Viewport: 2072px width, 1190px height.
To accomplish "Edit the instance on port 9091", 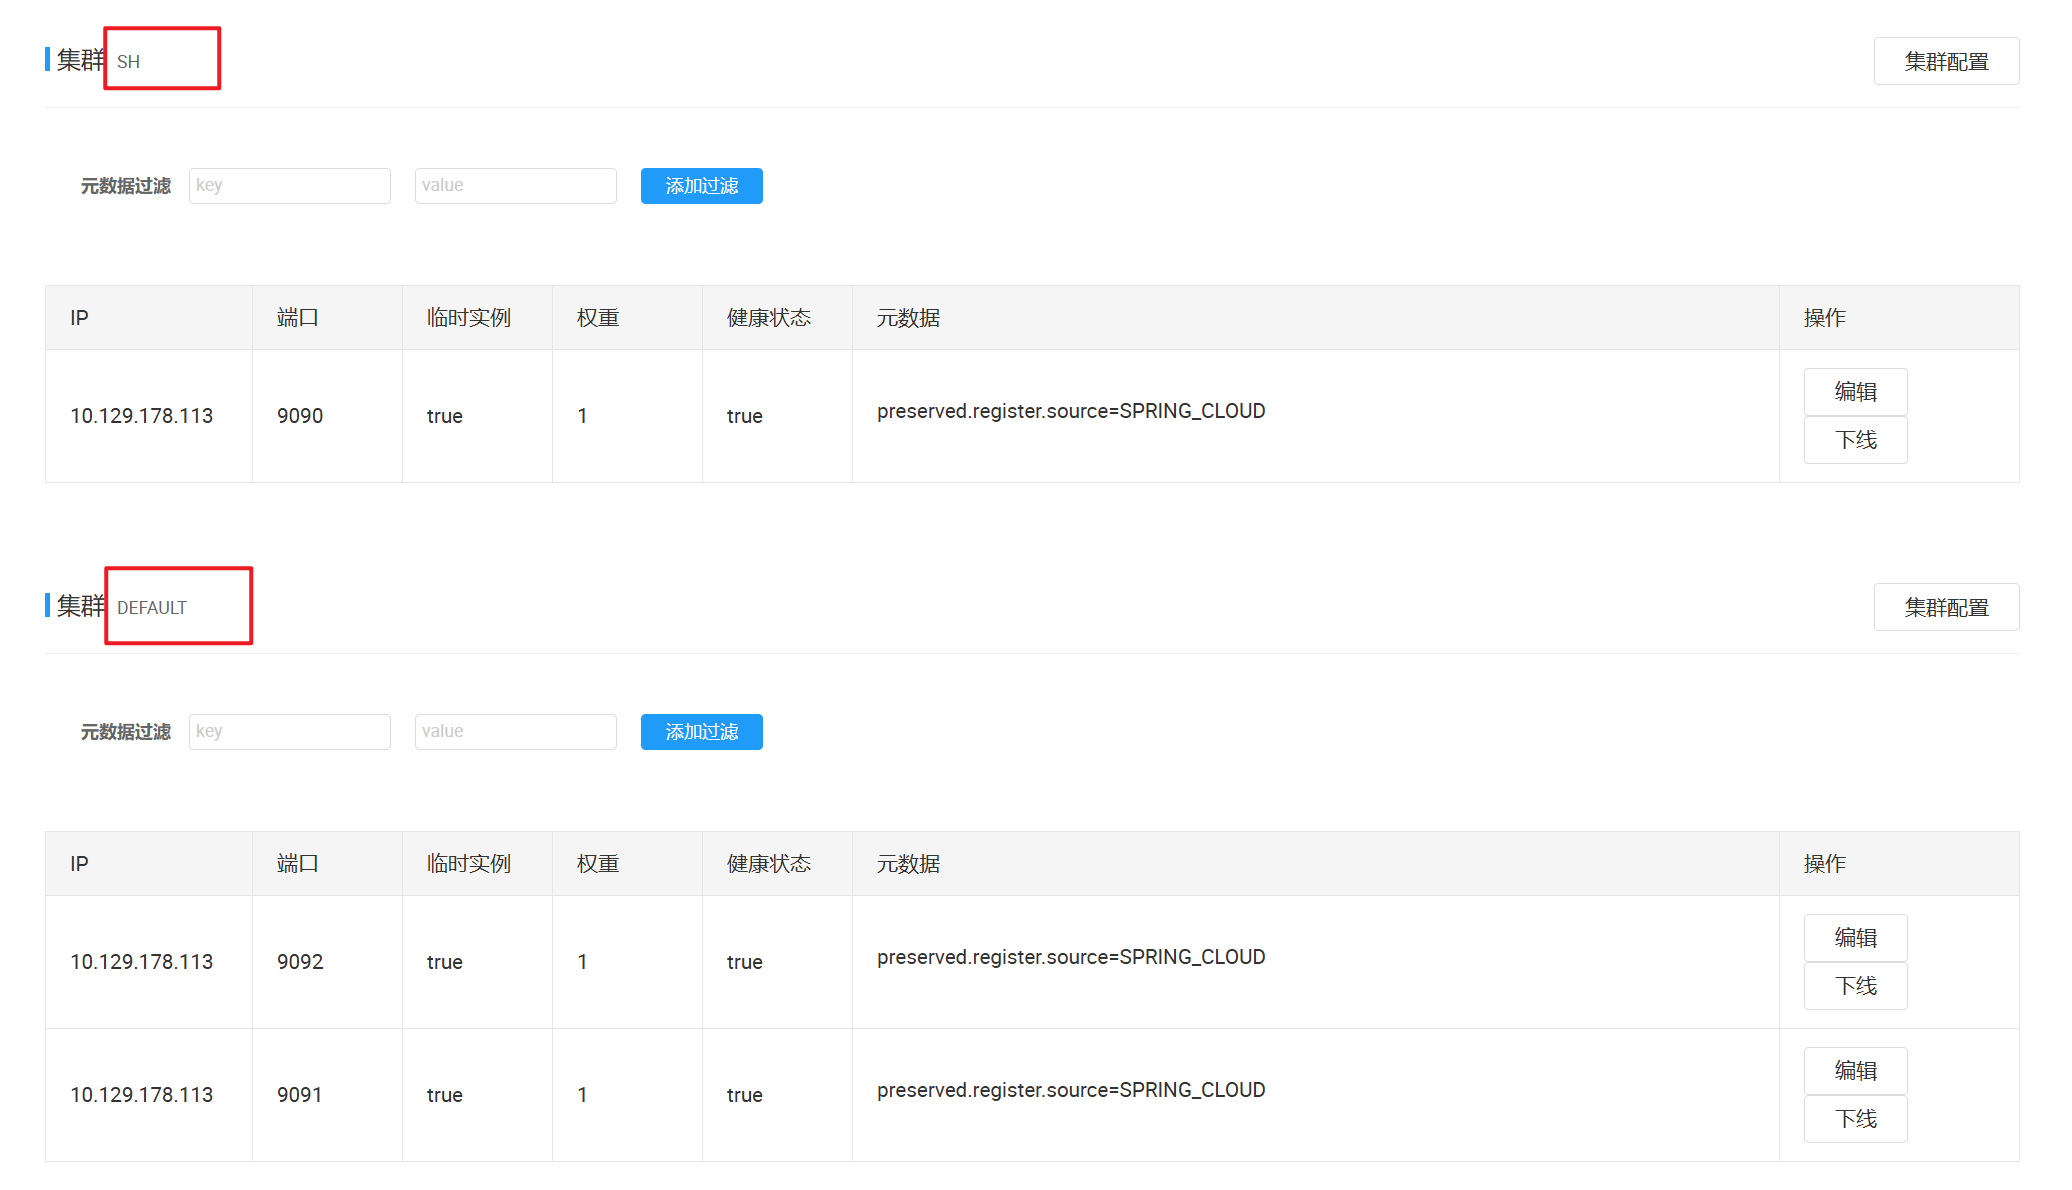I will 1854,1071.
